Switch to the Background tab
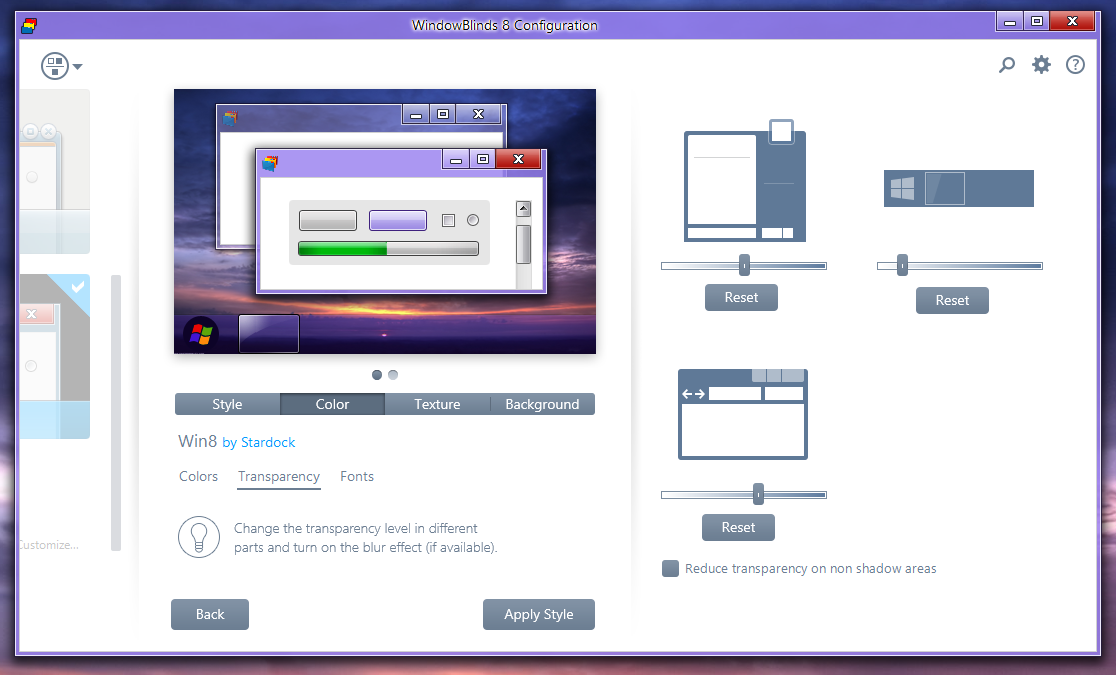 click(542, 404)
